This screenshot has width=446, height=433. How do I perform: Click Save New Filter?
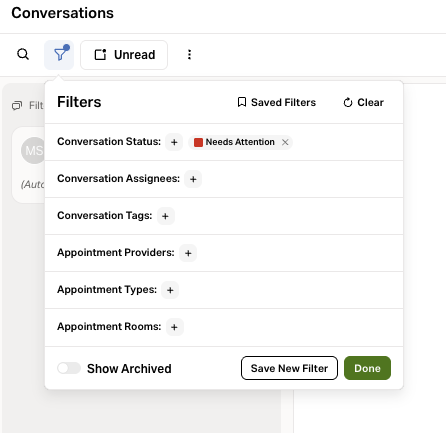point(289,368)
